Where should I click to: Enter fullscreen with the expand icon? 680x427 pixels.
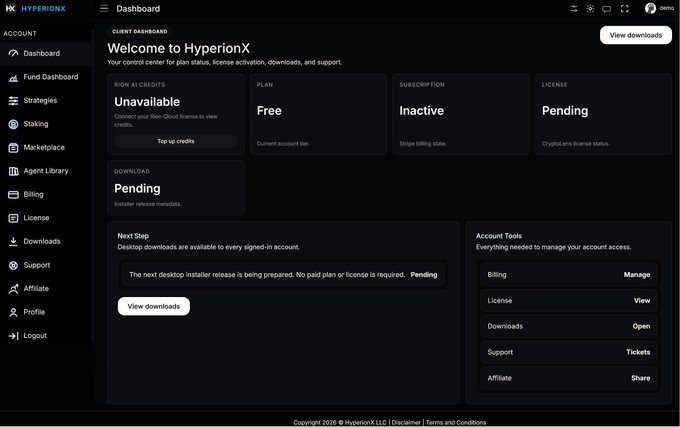pos(624,9)
